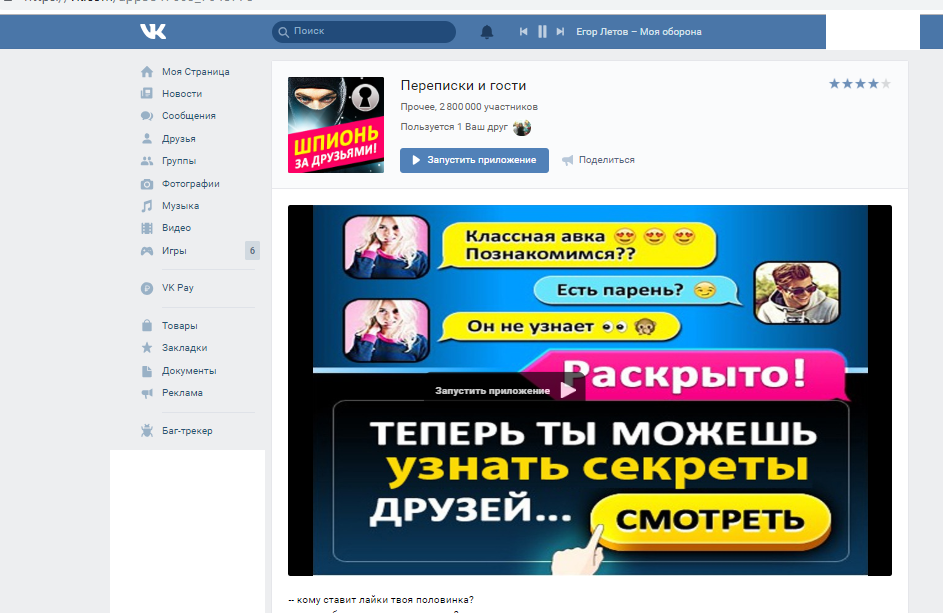Open the notifications bell
The height and width of the screenshot is (613, 943).
[487, 32]
